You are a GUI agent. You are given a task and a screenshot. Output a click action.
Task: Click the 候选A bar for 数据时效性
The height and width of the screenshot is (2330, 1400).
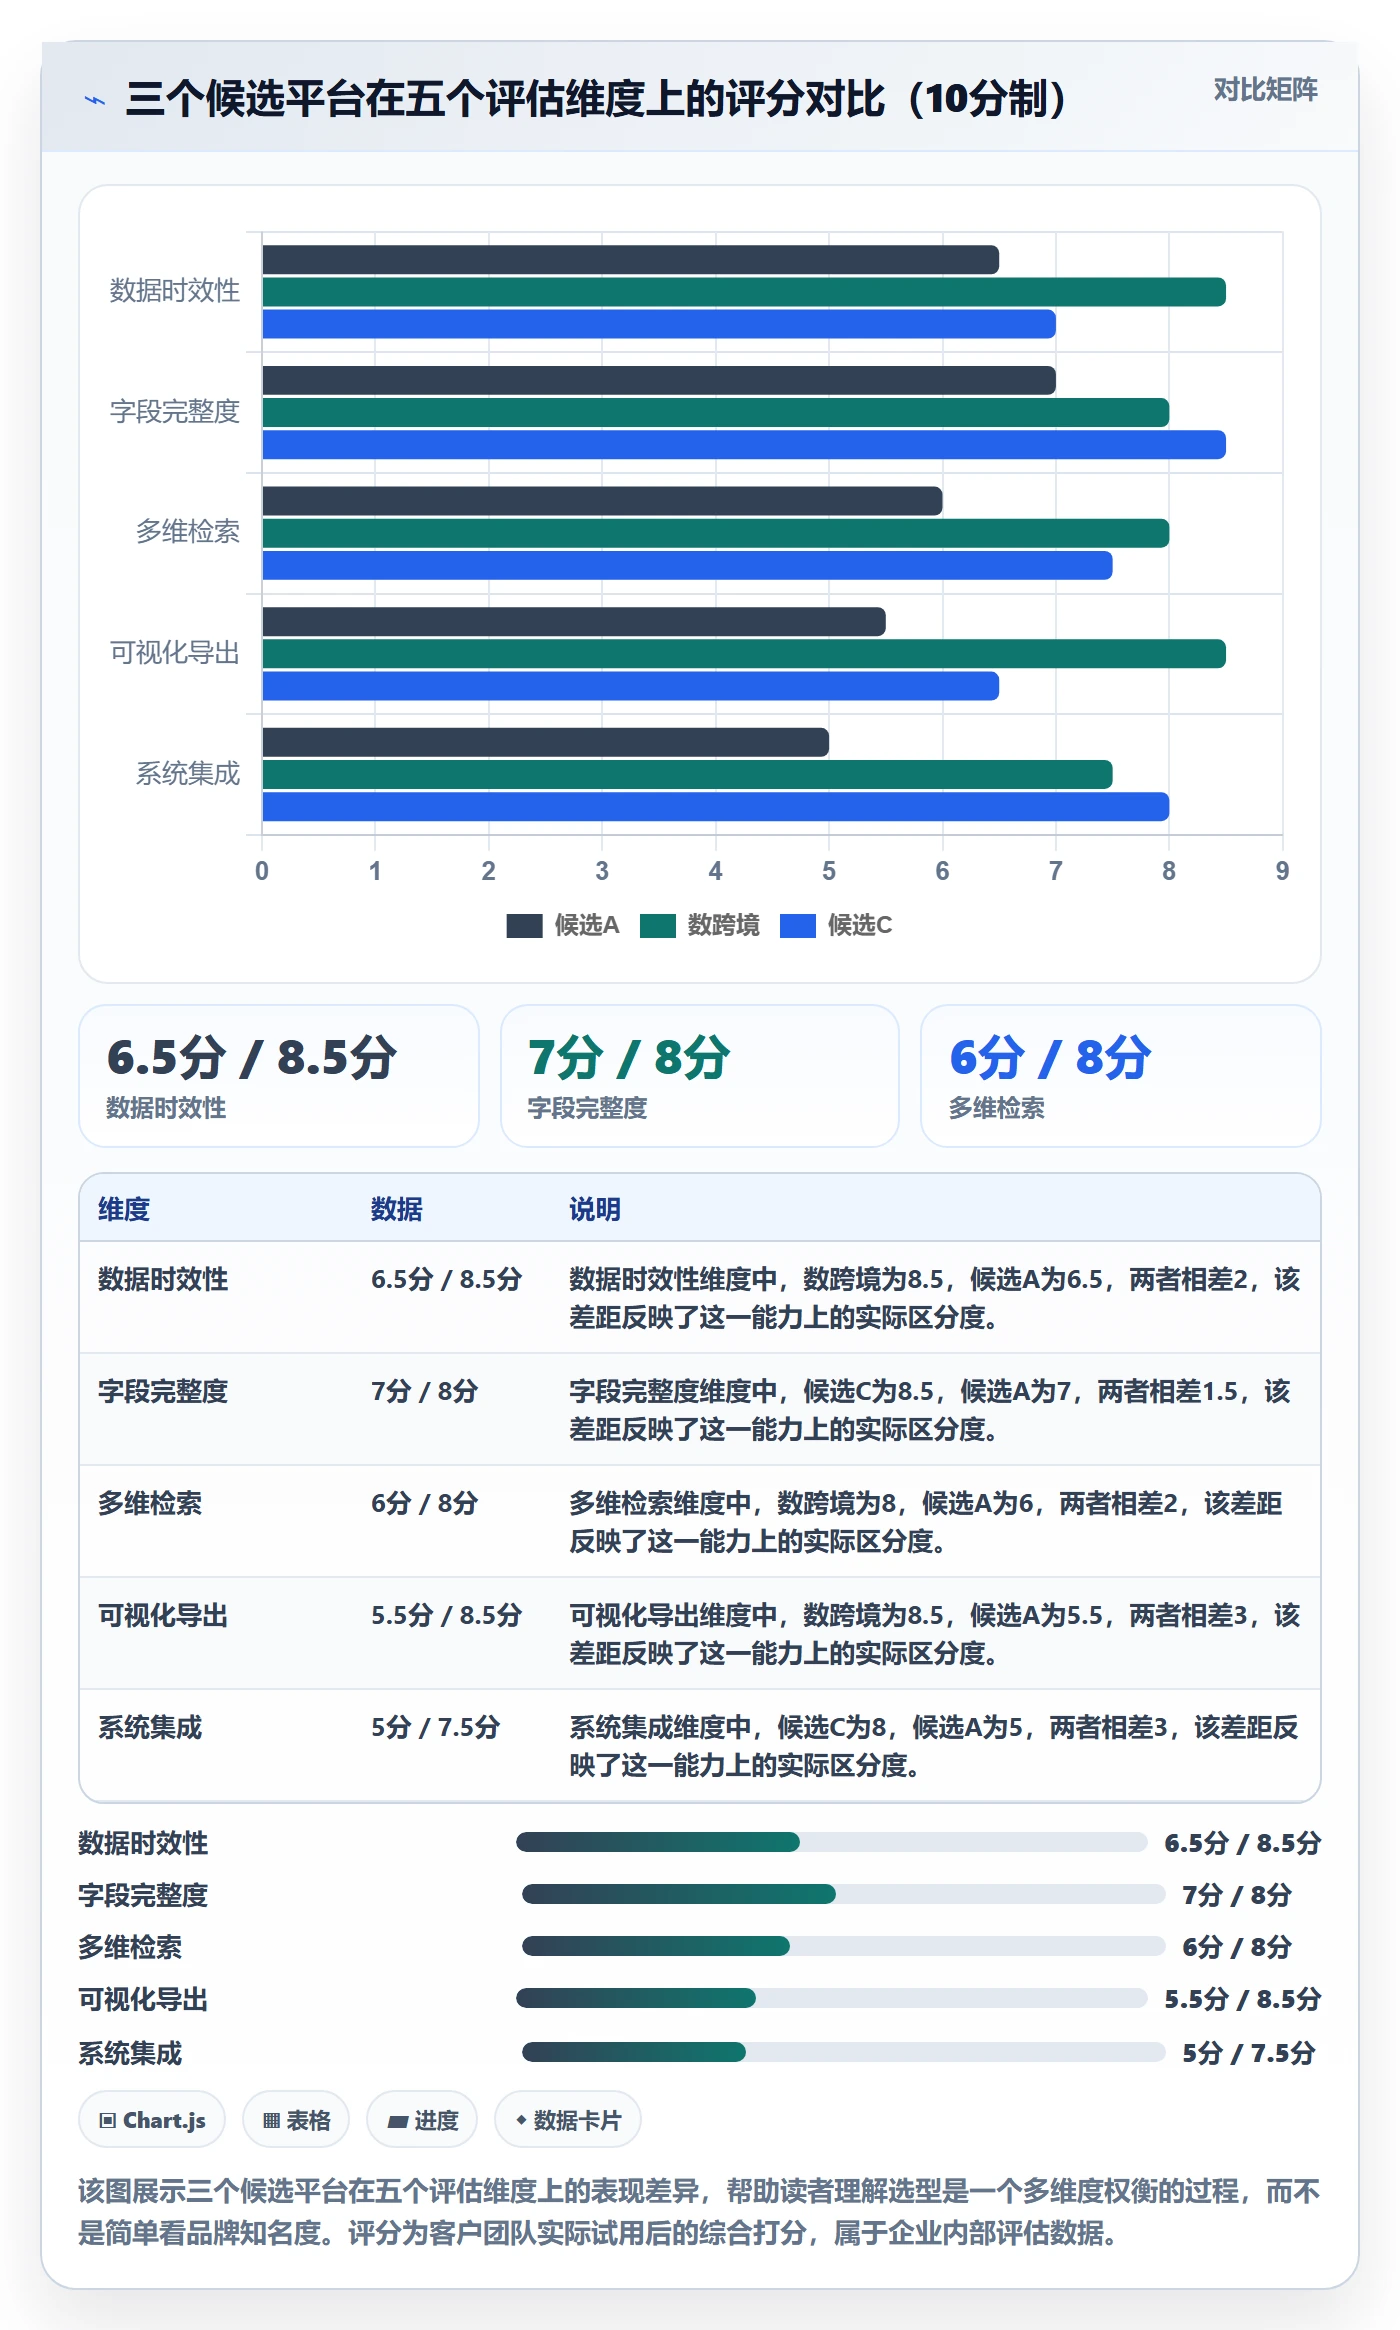[630, 260]
